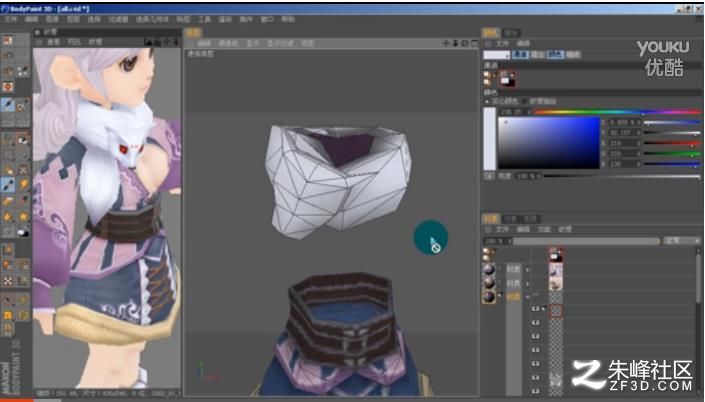The width and height of the screenshot is (705, 402).
Task: Click on the rainbow hue slider
Action: coord(616,112)
